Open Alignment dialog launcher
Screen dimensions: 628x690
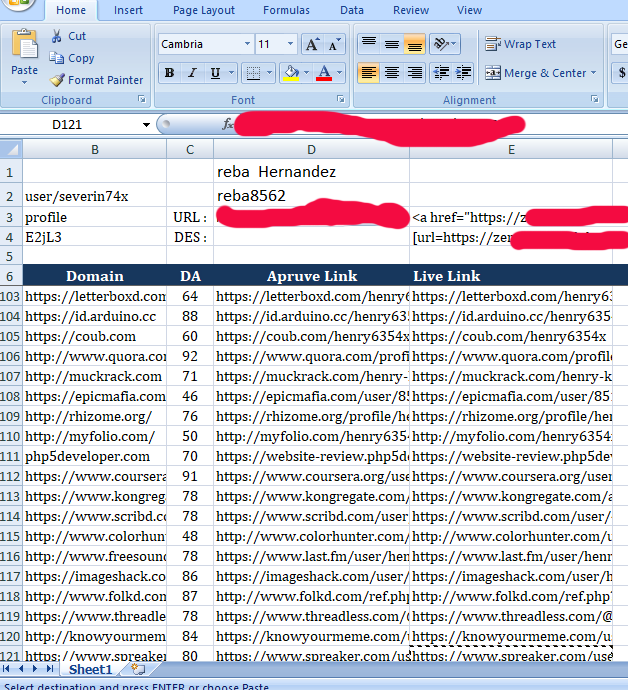(595, 99)
